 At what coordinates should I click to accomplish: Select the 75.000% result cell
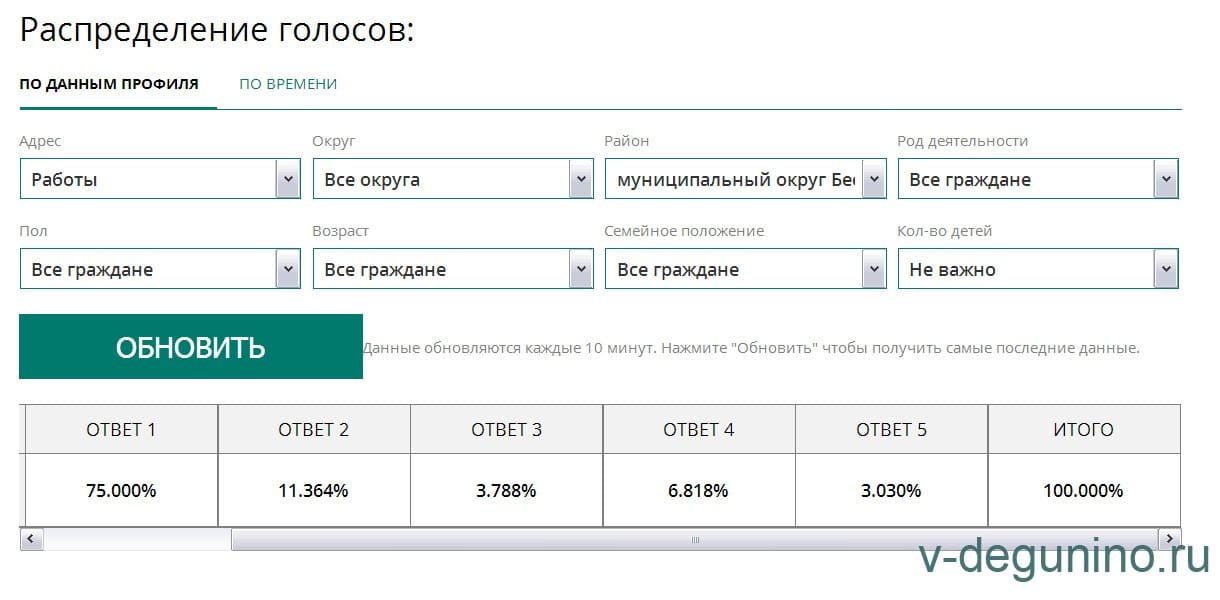point(121,491)
